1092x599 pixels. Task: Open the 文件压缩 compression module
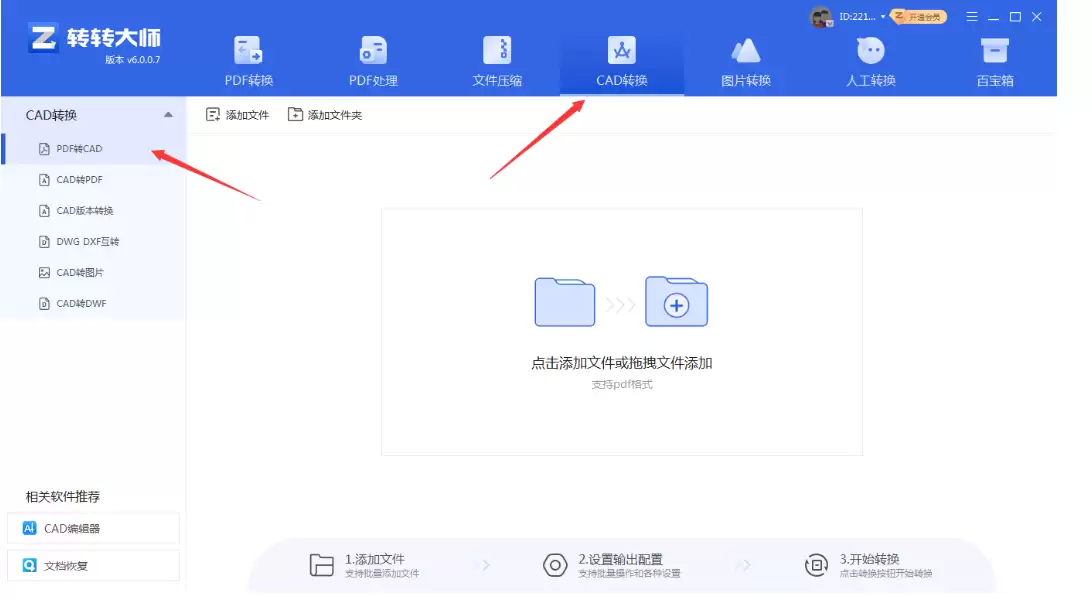pos(497,50)
